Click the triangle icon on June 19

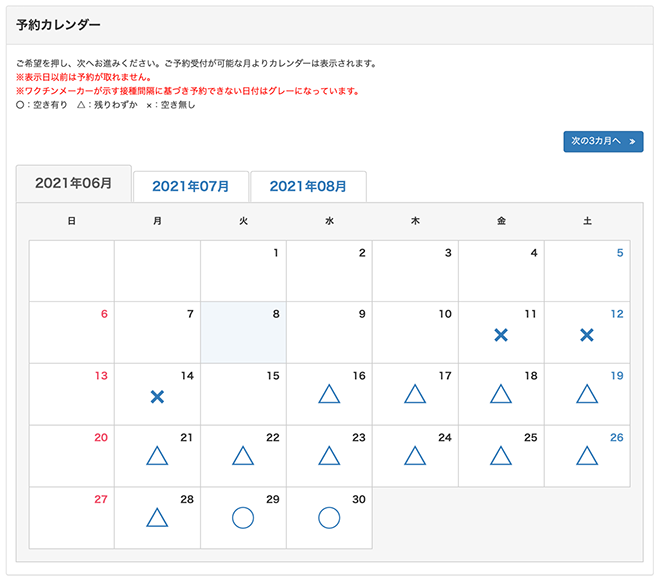[587, 394]
